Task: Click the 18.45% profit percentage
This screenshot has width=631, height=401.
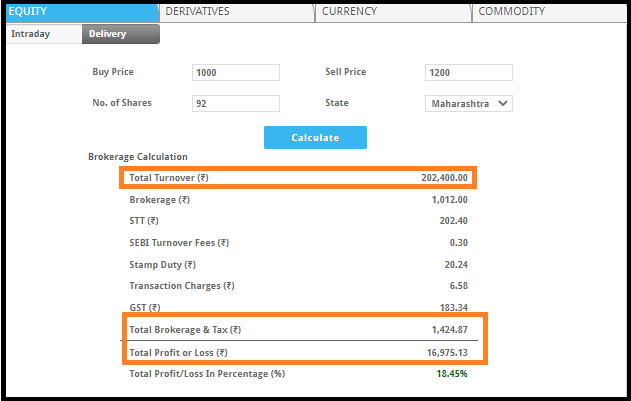Action: (451, 374)
